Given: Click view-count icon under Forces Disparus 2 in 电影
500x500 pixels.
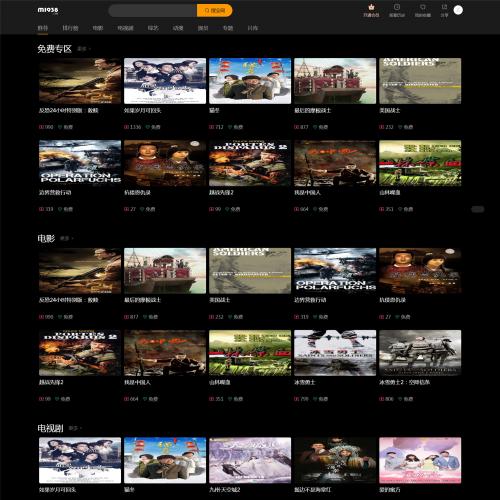Looking at the screenshot, I should pos(41,399).
